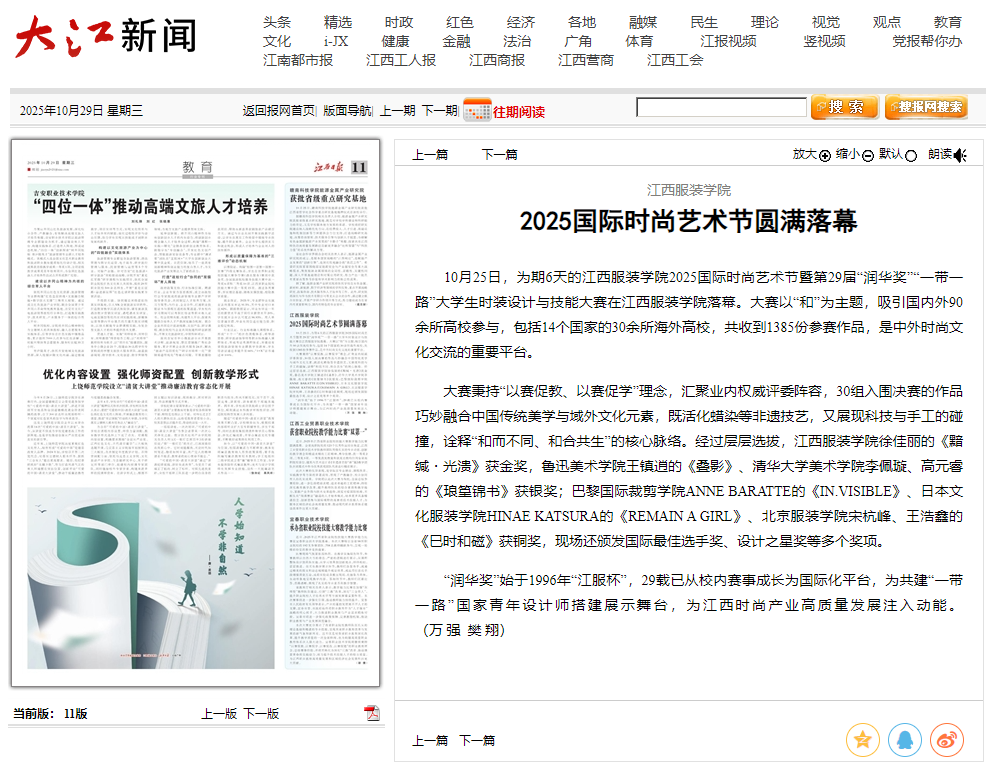Download the page PDF icon
Image resolution: width=995 pixels, height=769 pixels.
point(372,713)
